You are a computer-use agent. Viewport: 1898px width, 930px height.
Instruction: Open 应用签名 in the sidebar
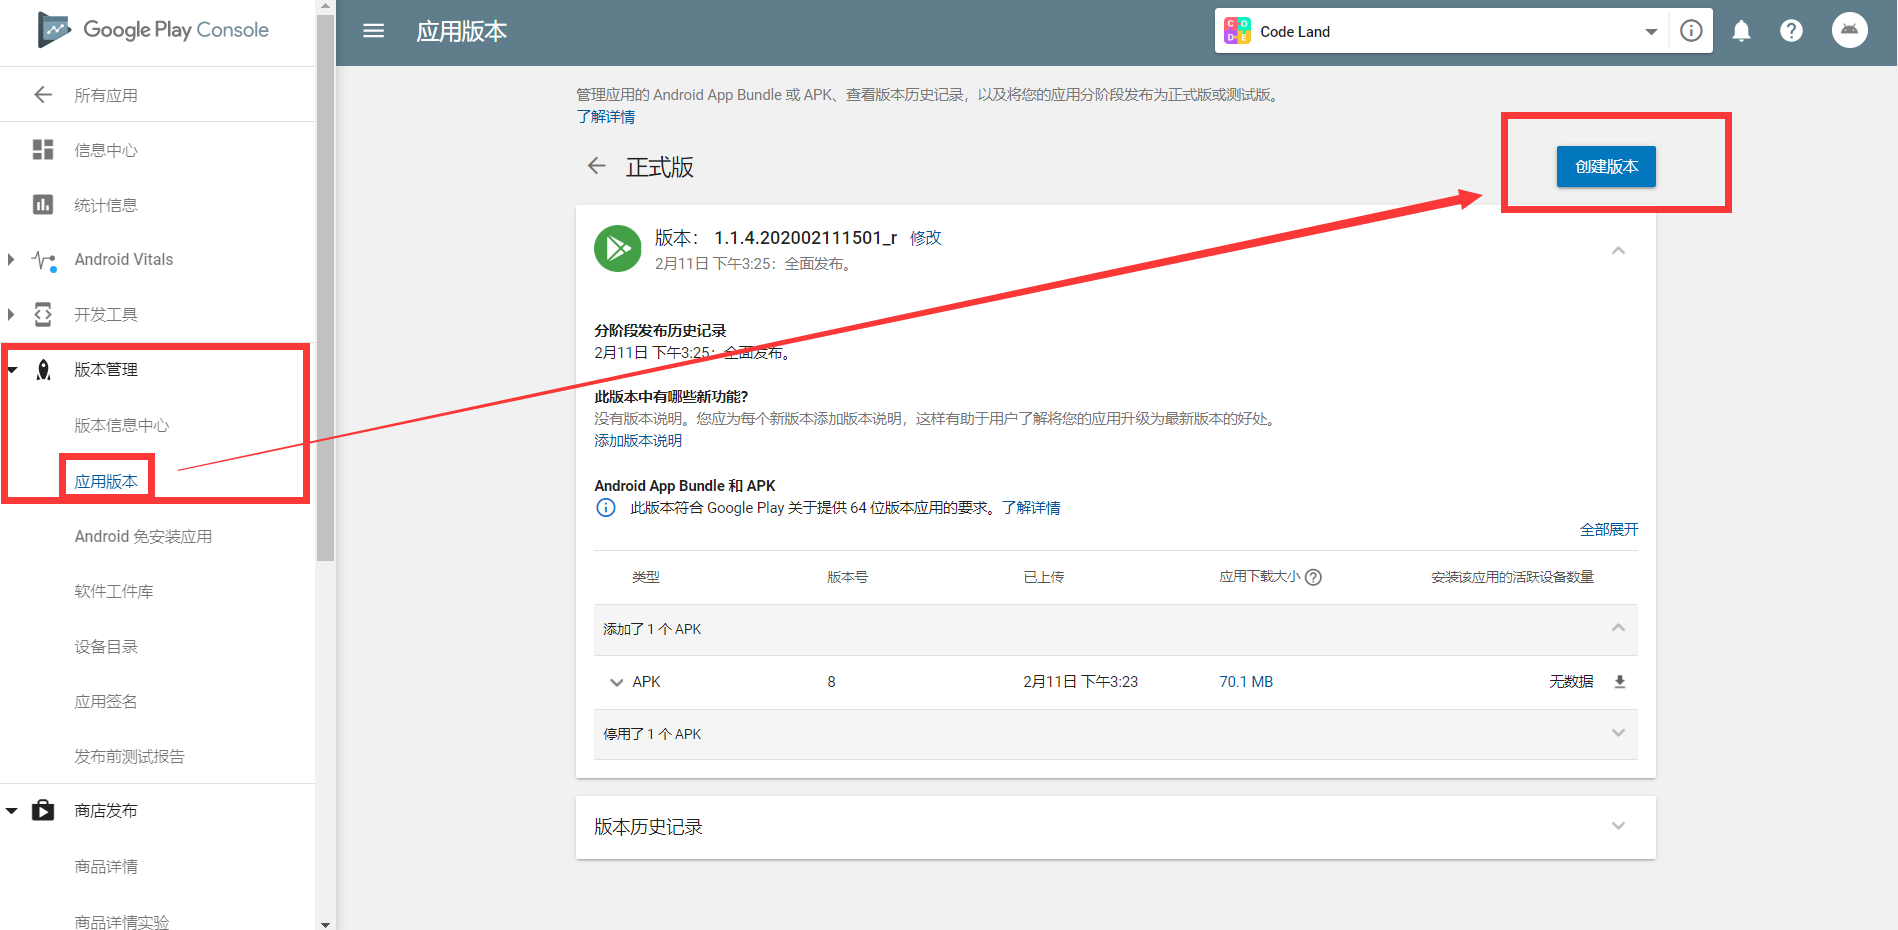106,701
